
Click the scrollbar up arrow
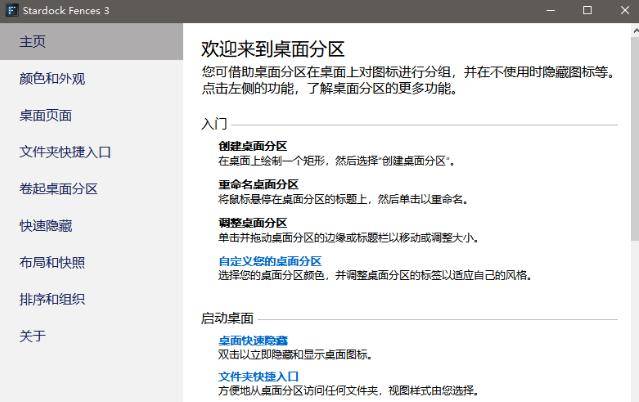(635, 31)
